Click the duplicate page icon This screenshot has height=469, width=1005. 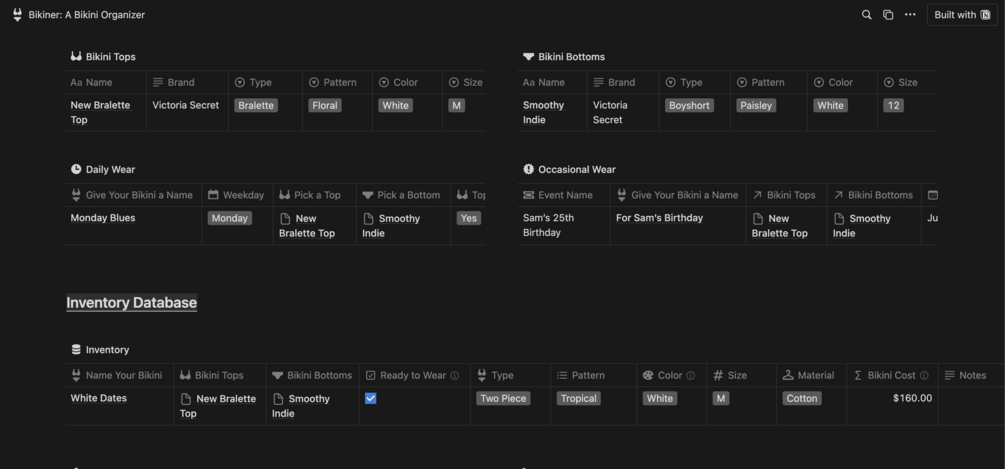pyautogui.click(x=888, y=15)
